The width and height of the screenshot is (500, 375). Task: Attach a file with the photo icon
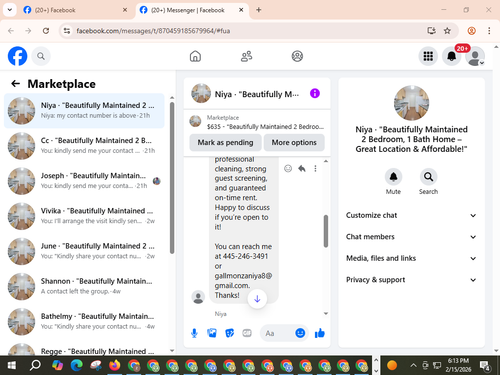[212, 333]
